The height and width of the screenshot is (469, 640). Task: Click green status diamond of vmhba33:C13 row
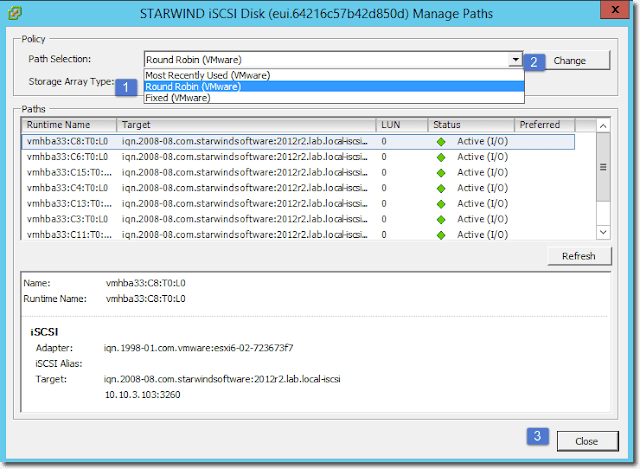click(441, 204)
